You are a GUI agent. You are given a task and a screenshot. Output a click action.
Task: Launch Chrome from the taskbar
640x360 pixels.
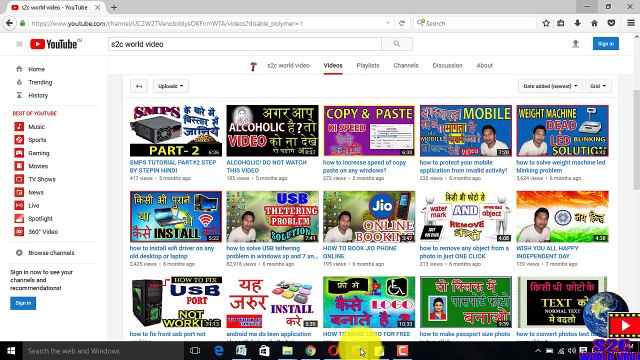(x=311, y=351)
